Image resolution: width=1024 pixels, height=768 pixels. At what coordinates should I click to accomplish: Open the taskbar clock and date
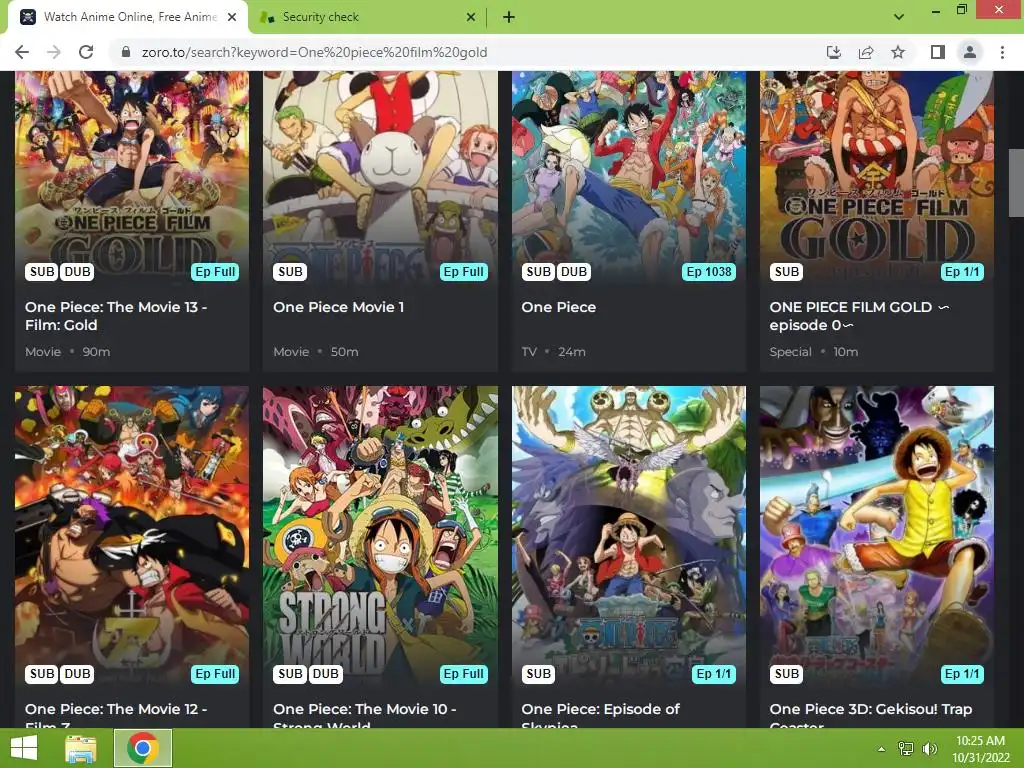(x=980, y=749)
